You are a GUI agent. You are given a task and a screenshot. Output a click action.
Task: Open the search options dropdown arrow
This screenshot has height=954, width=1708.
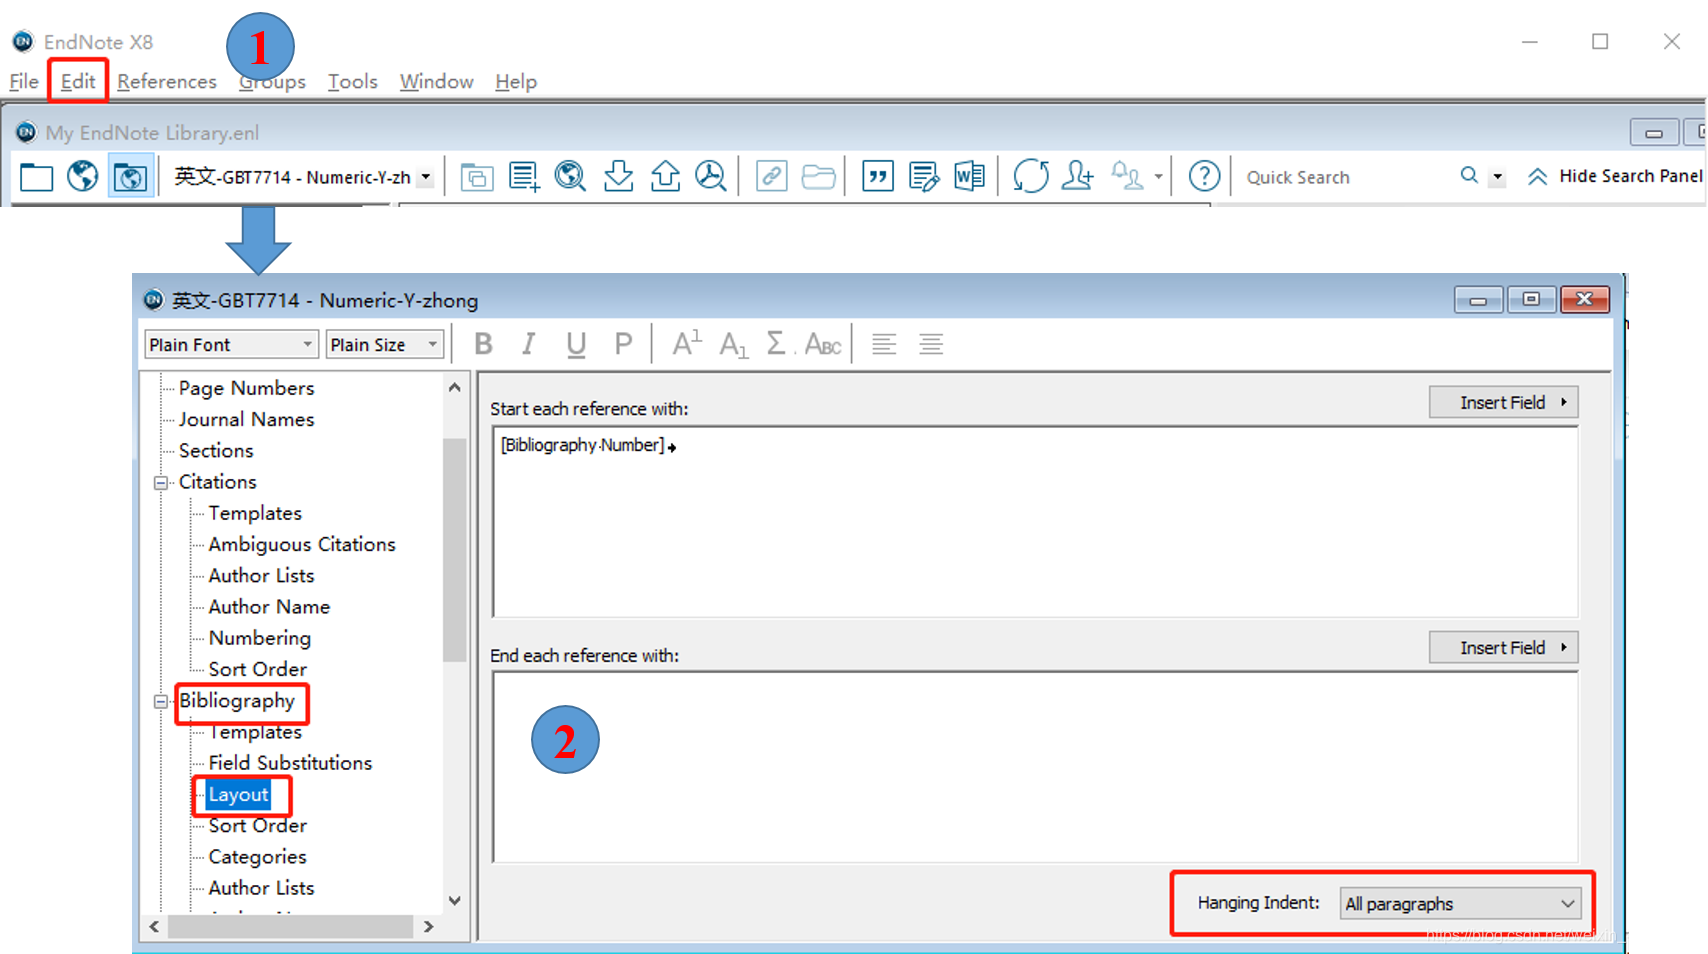pos(1497,177)
